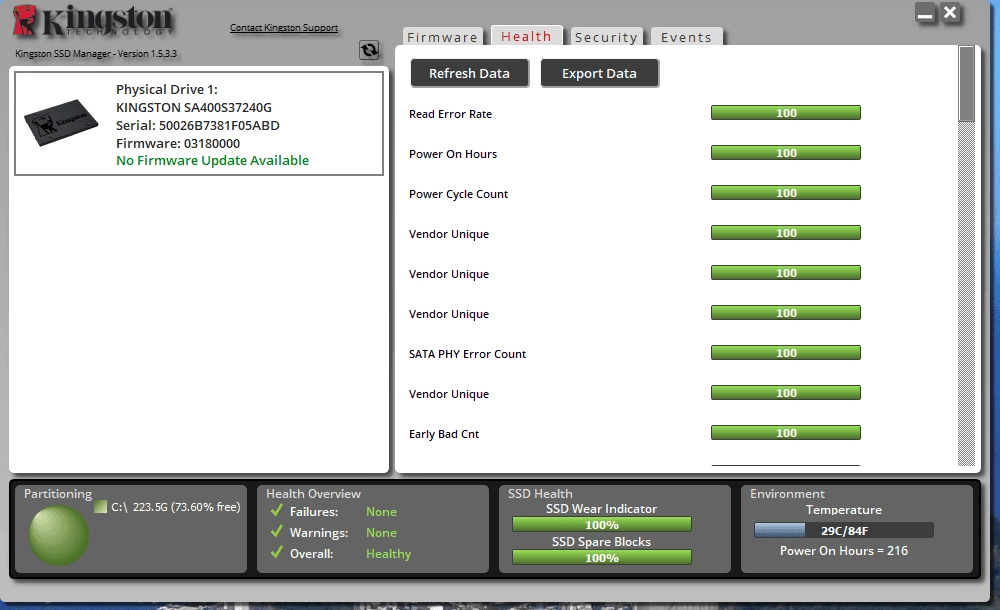Screen dimensions: 1000x610
Task: Click the Failures None value
Action: (381, 512)
